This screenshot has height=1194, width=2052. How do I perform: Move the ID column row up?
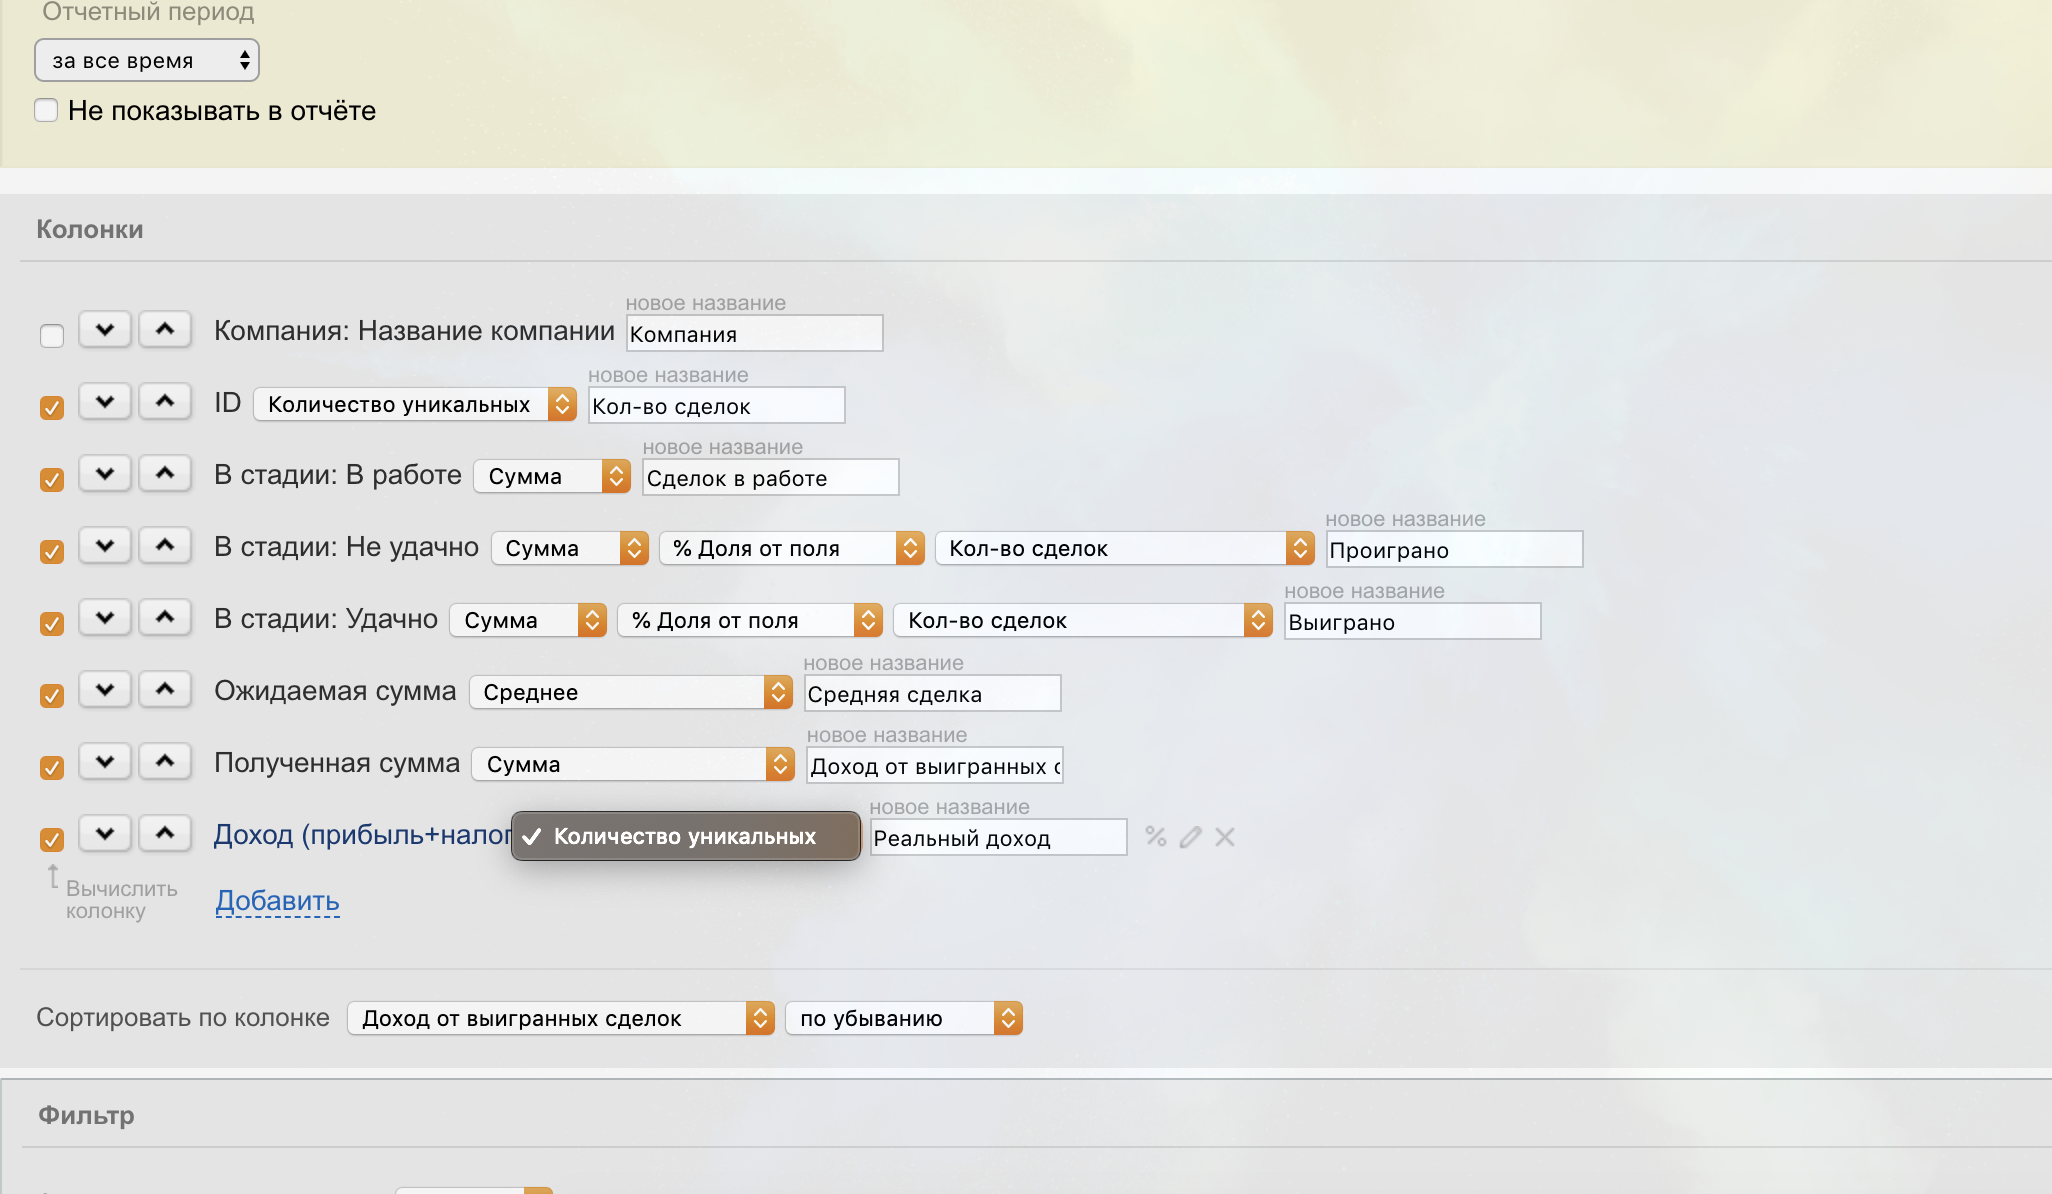click(165, 402)
